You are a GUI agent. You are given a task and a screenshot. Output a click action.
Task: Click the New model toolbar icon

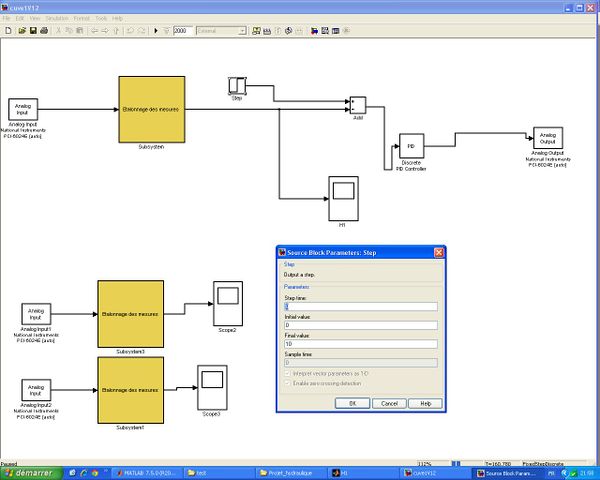click(x=8, y=31)
